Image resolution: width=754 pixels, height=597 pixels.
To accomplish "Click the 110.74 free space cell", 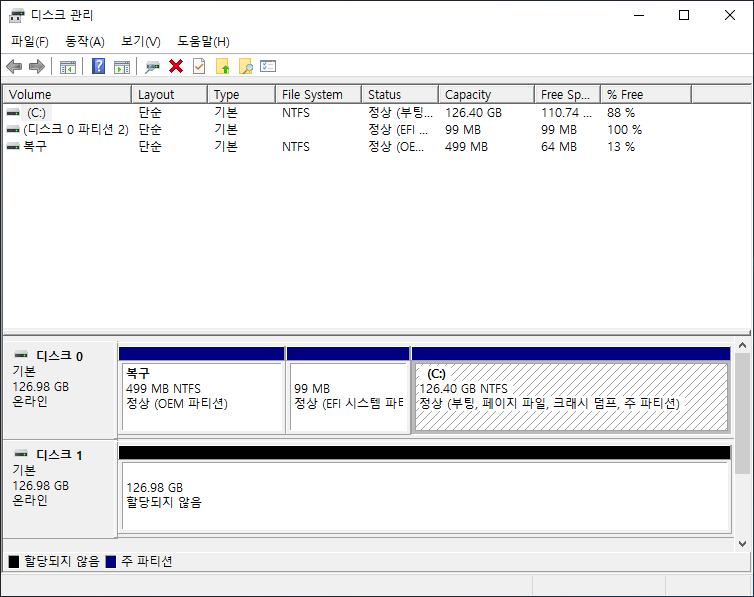I will [566, 112].
